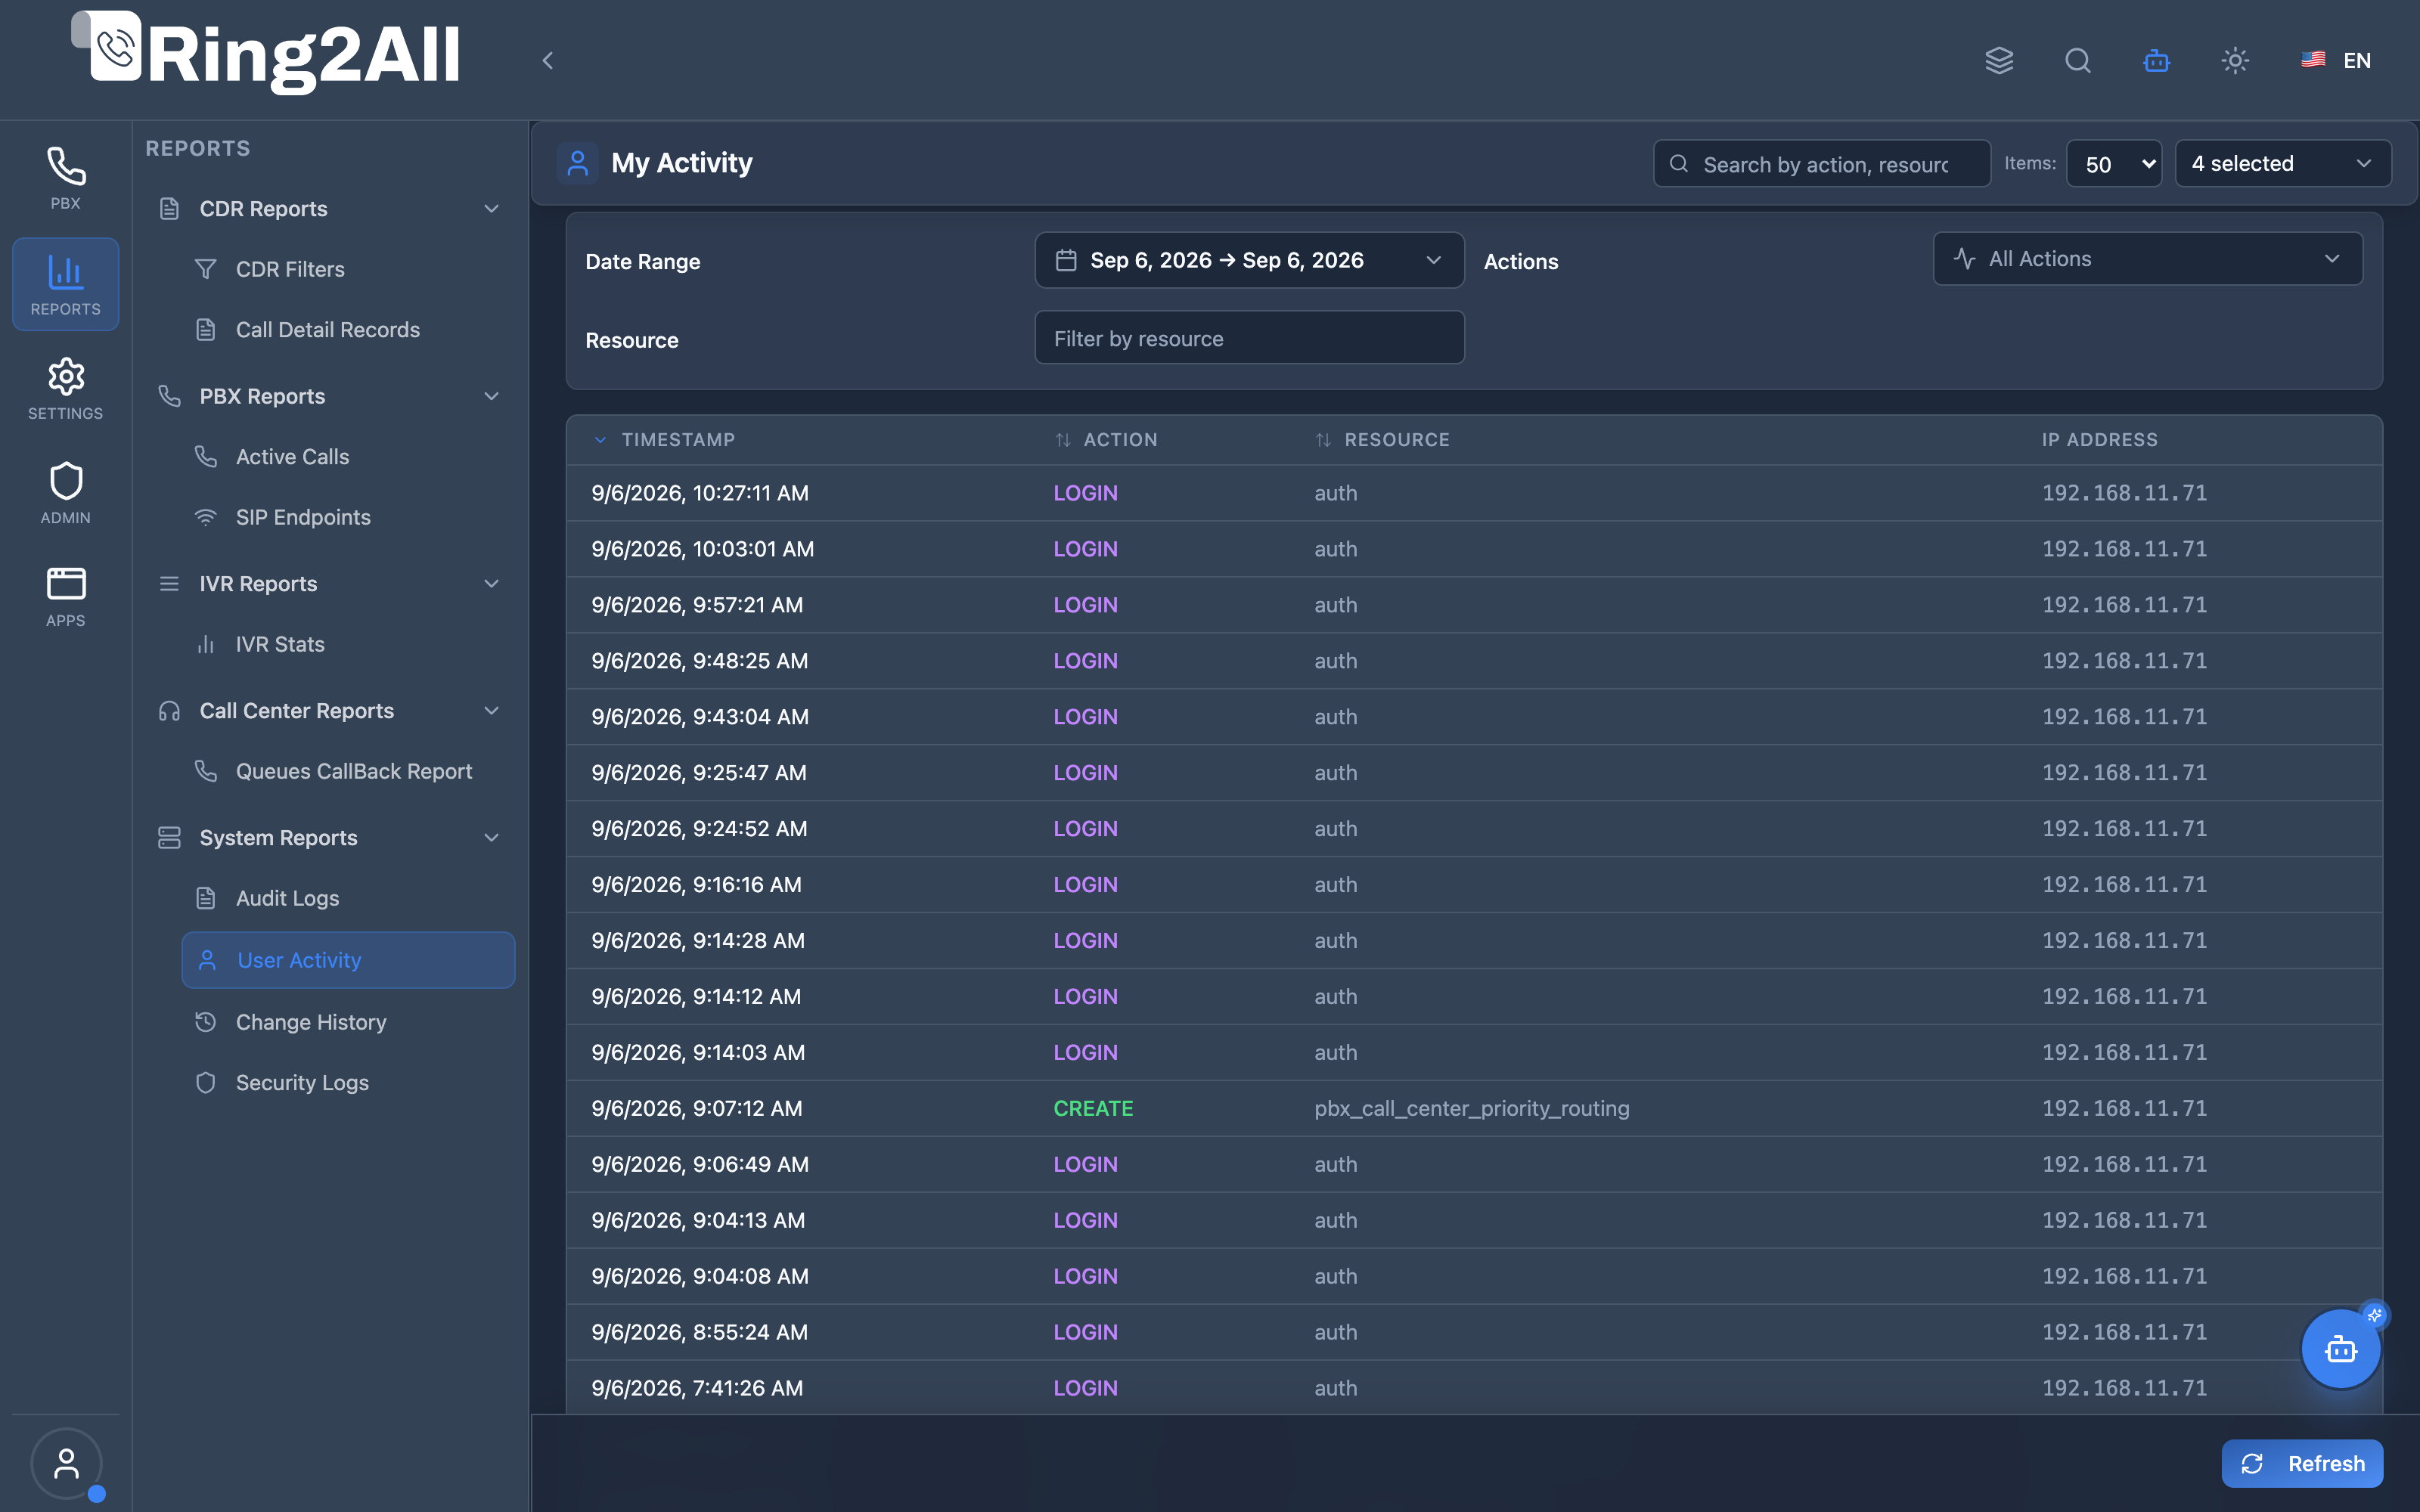
Task: Collapse the sidebar with back chevron
Action: click(x=547, y=60)
